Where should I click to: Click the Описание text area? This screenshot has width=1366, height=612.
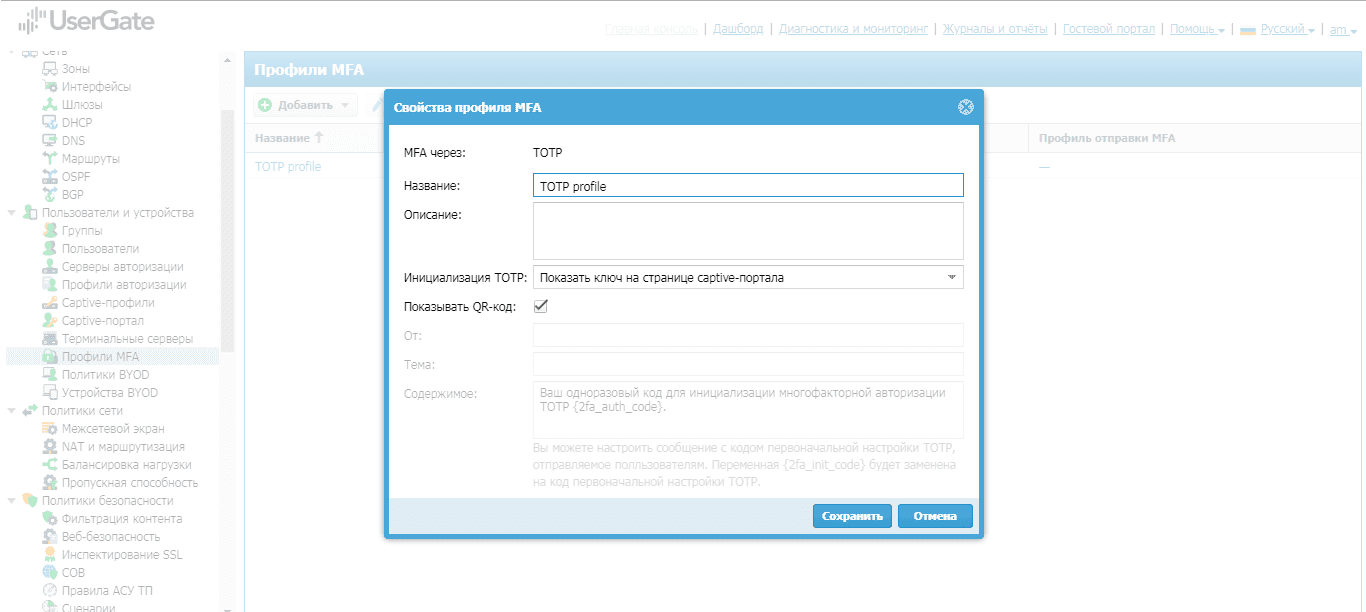tap(748, 231)
